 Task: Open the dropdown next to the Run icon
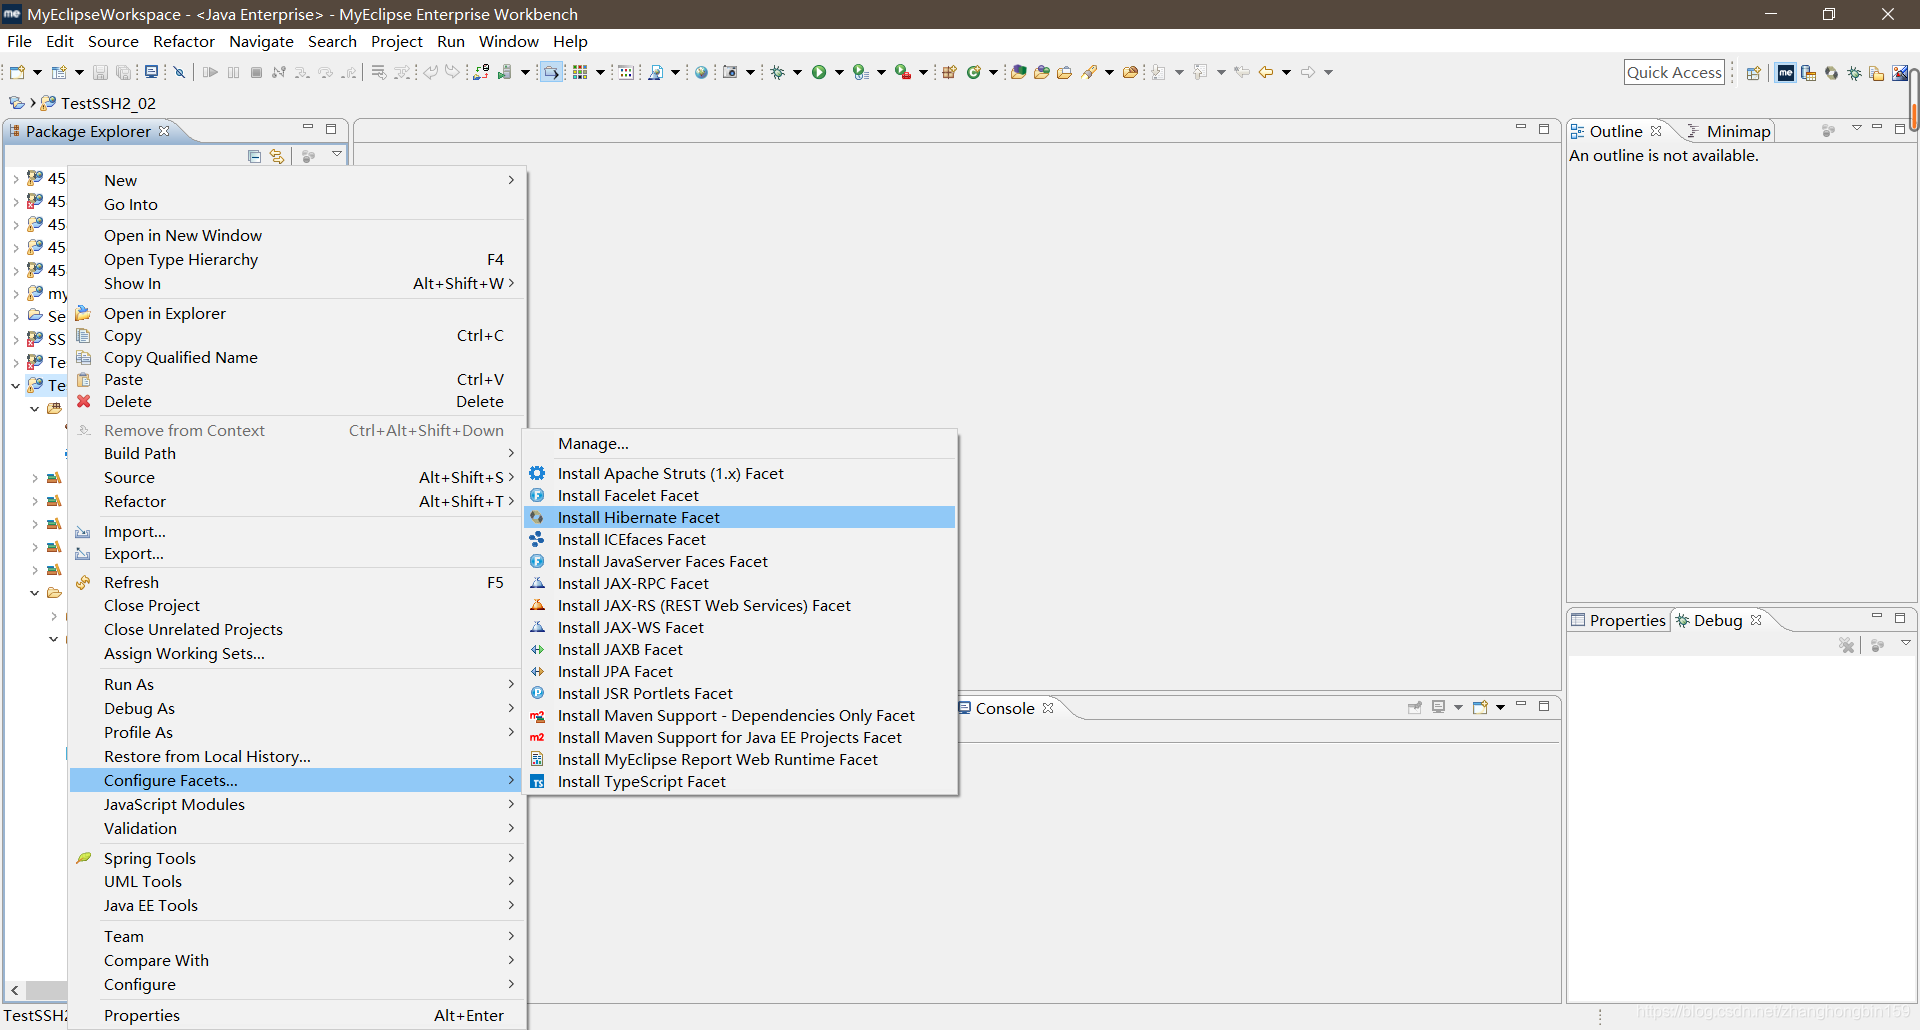tap(839, 72)
